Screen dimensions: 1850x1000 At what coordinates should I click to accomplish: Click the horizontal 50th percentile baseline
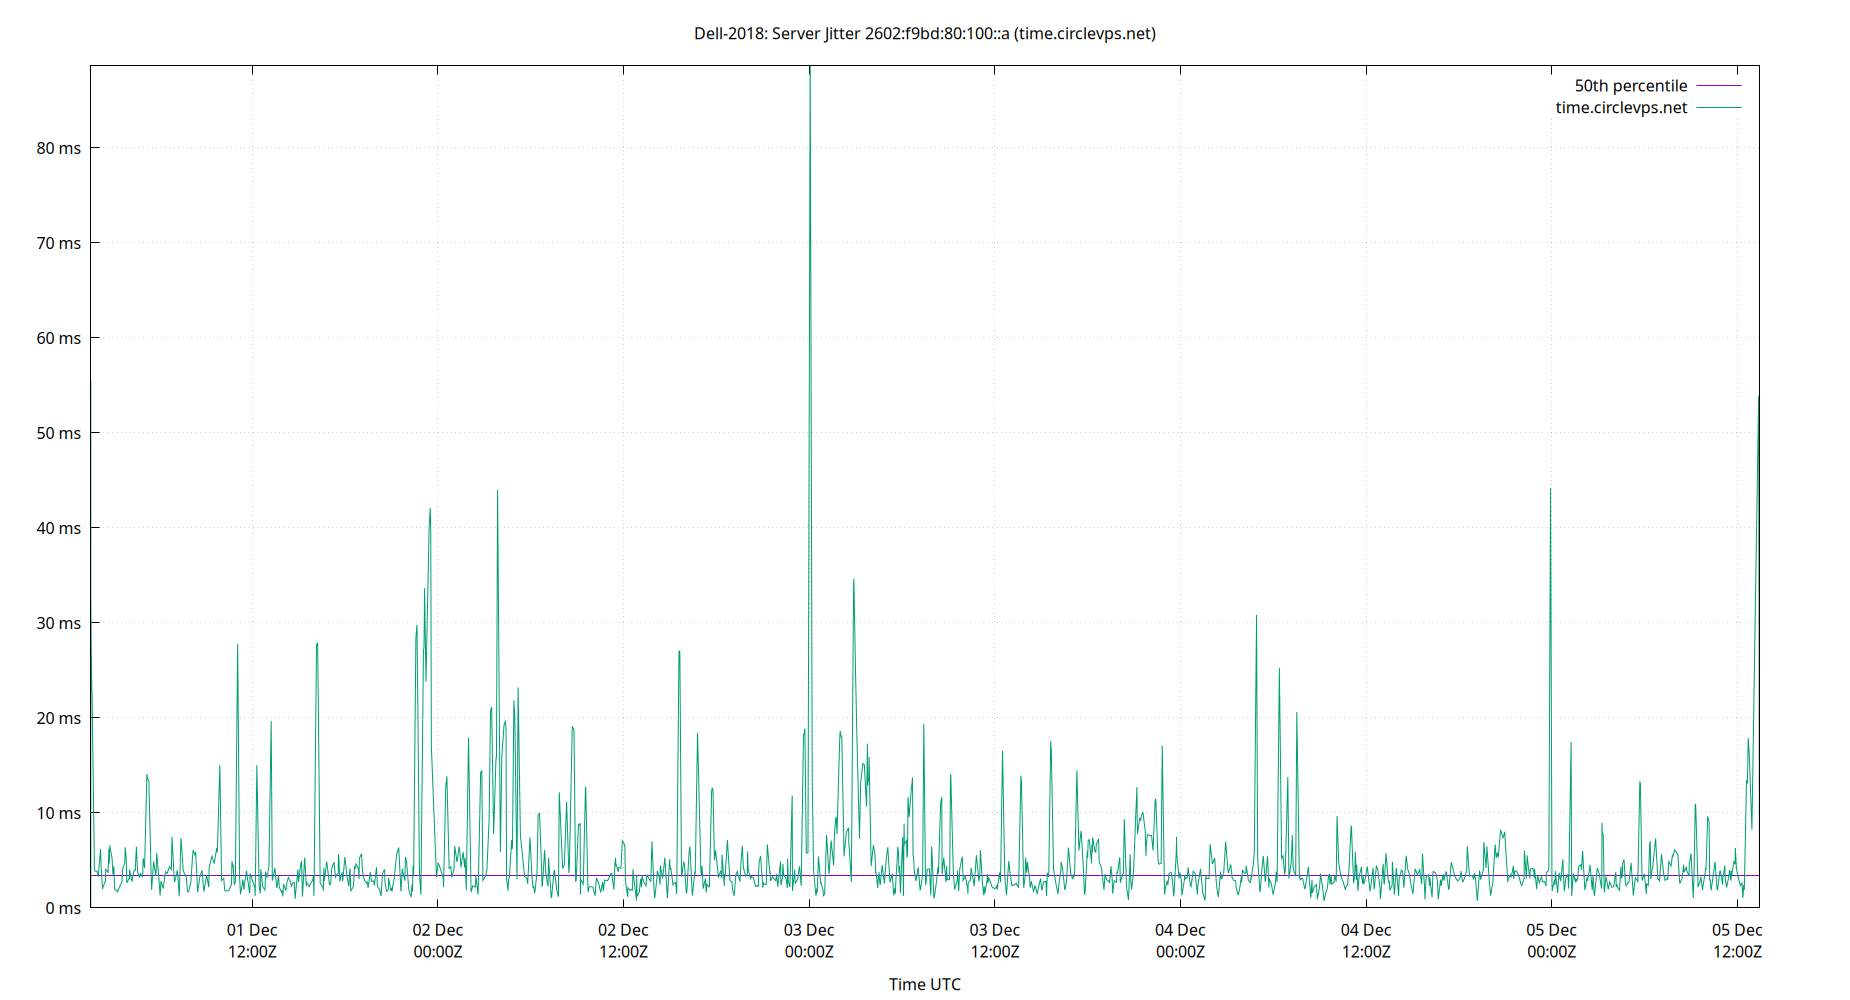click(x=600, y=873)
